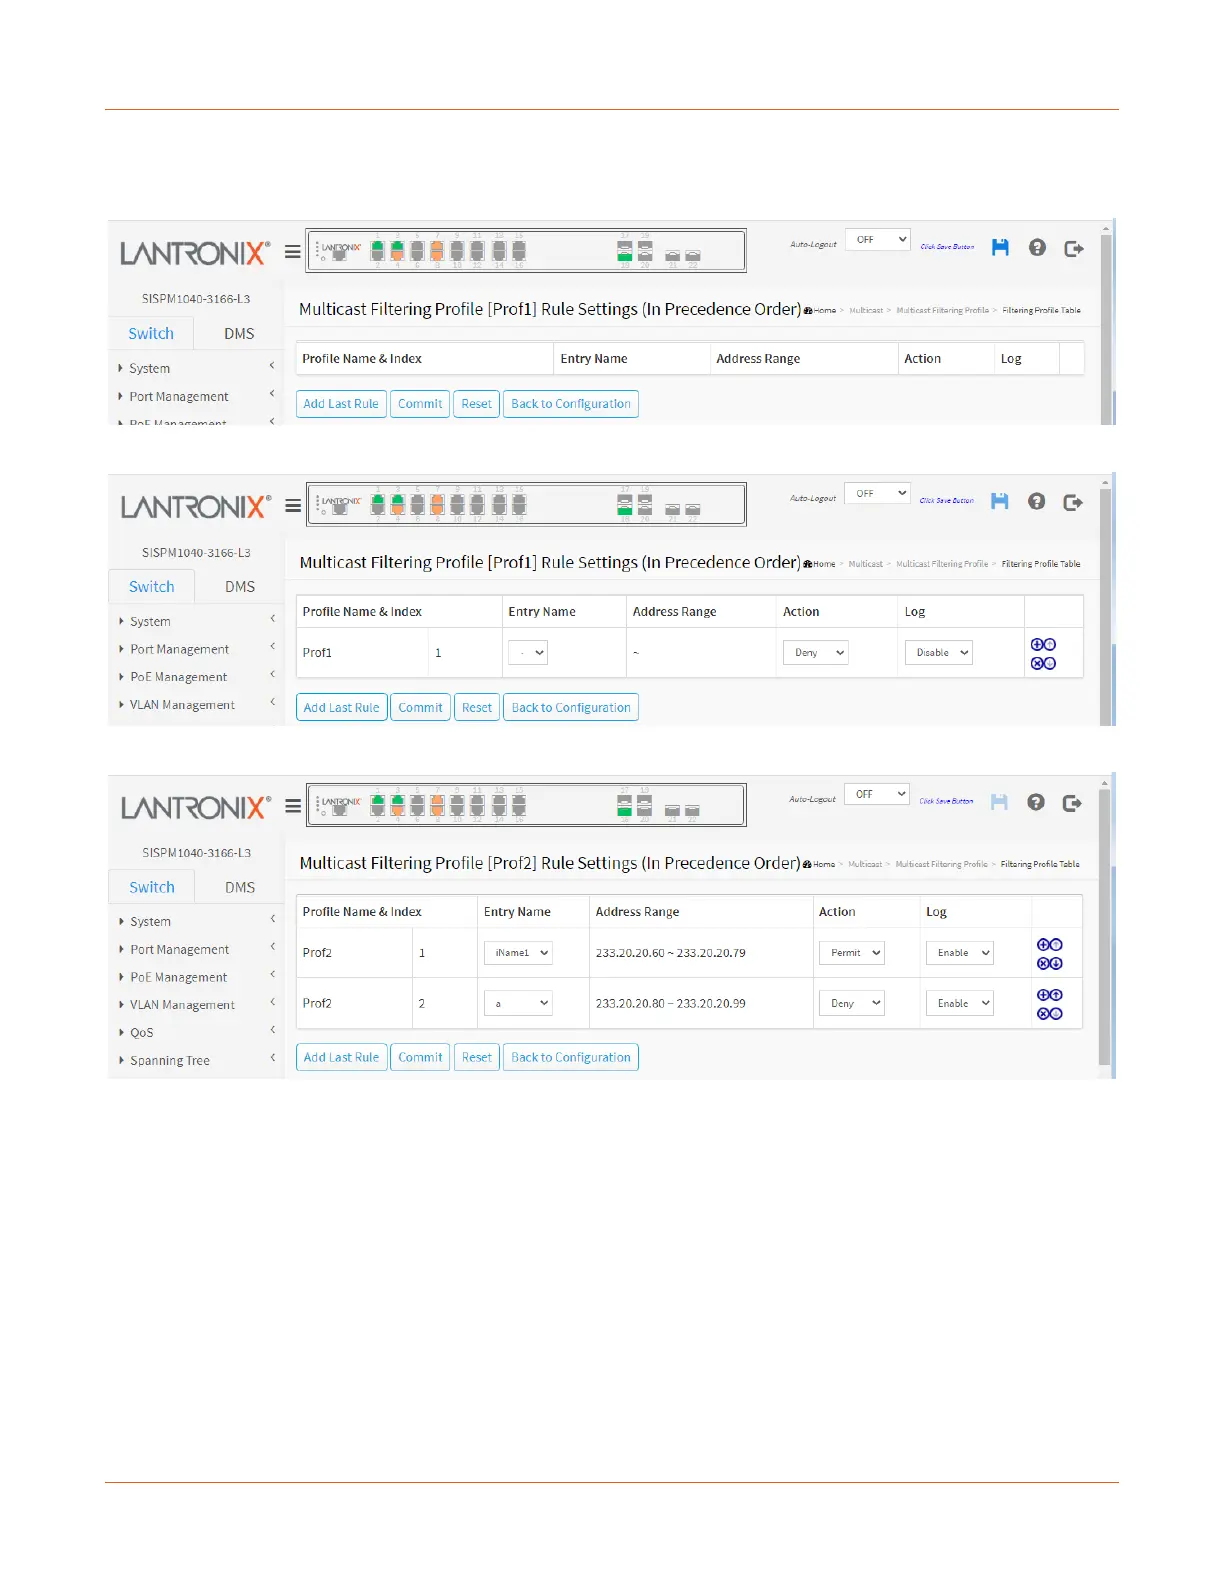This screenshot has width=1224, height=1584.
Task: Open the Deny action dropdown on Prof1 rule 1
Action: [816, 653]
